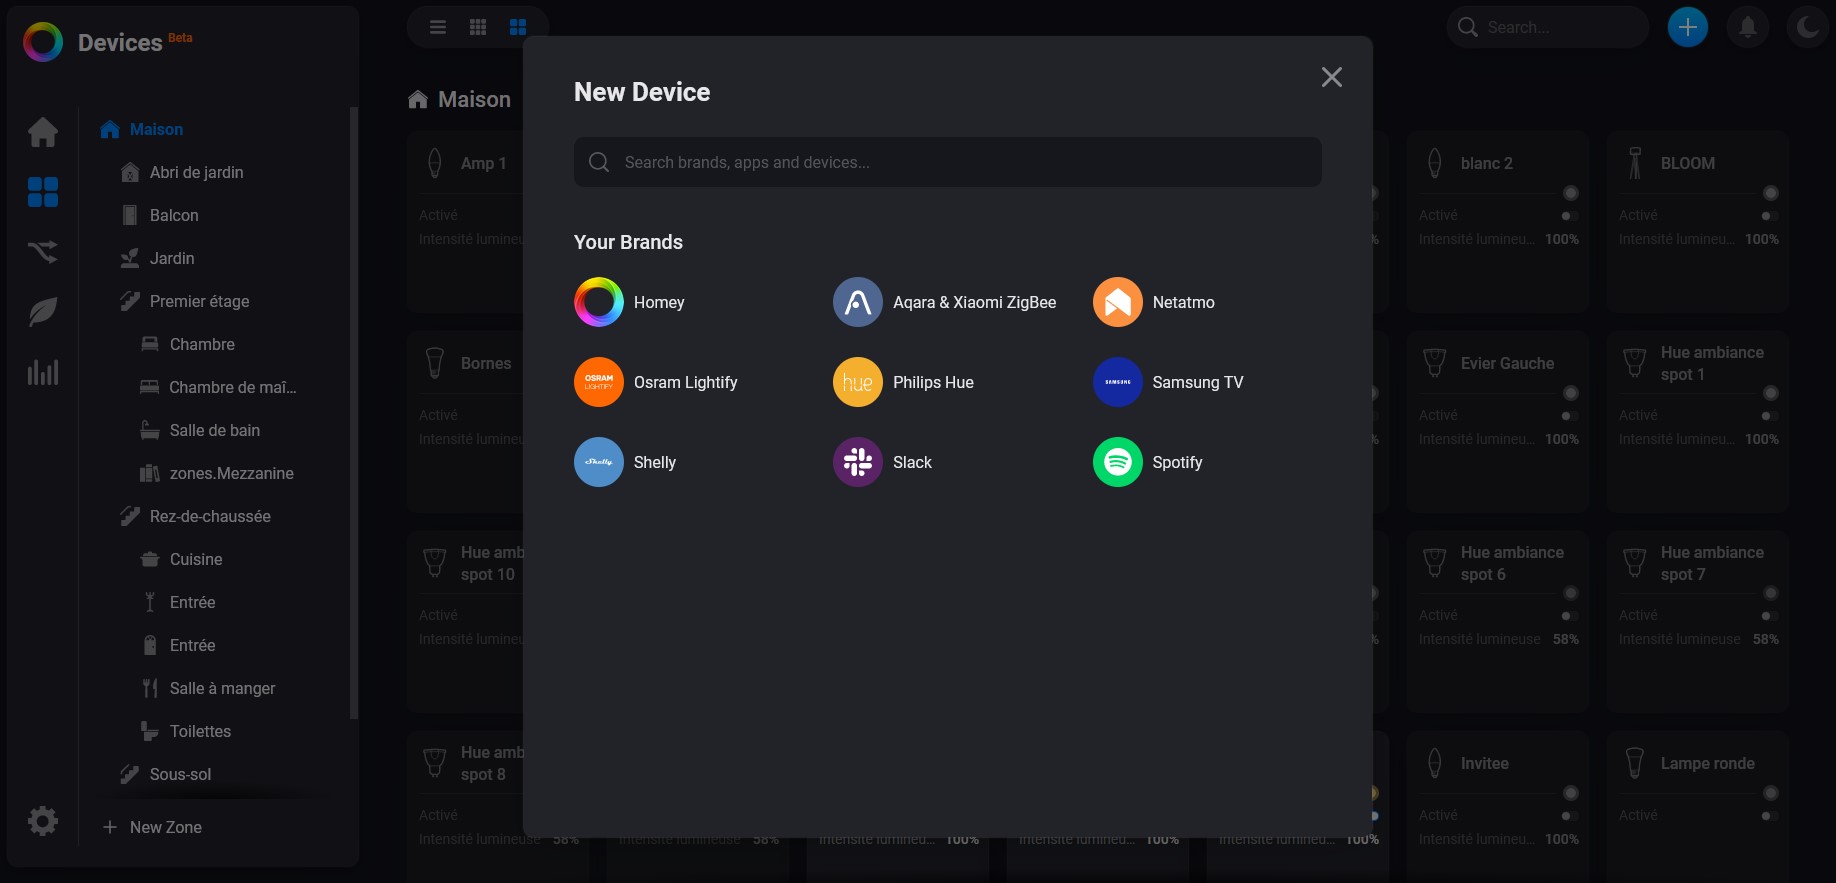The height and width of the screenshot is (883, 1836).
Task: Choose the Aqara & Xiaomi ZigBee brand
Action: pos(945,302)
